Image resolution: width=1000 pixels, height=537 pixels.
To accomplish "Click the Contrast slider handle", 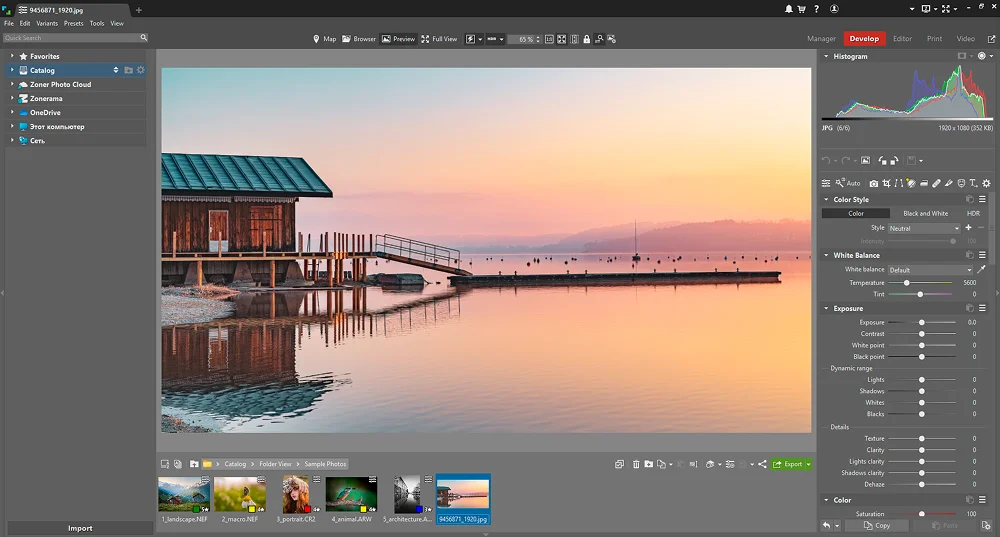I will pyautogui.click(x=922, y=334).
